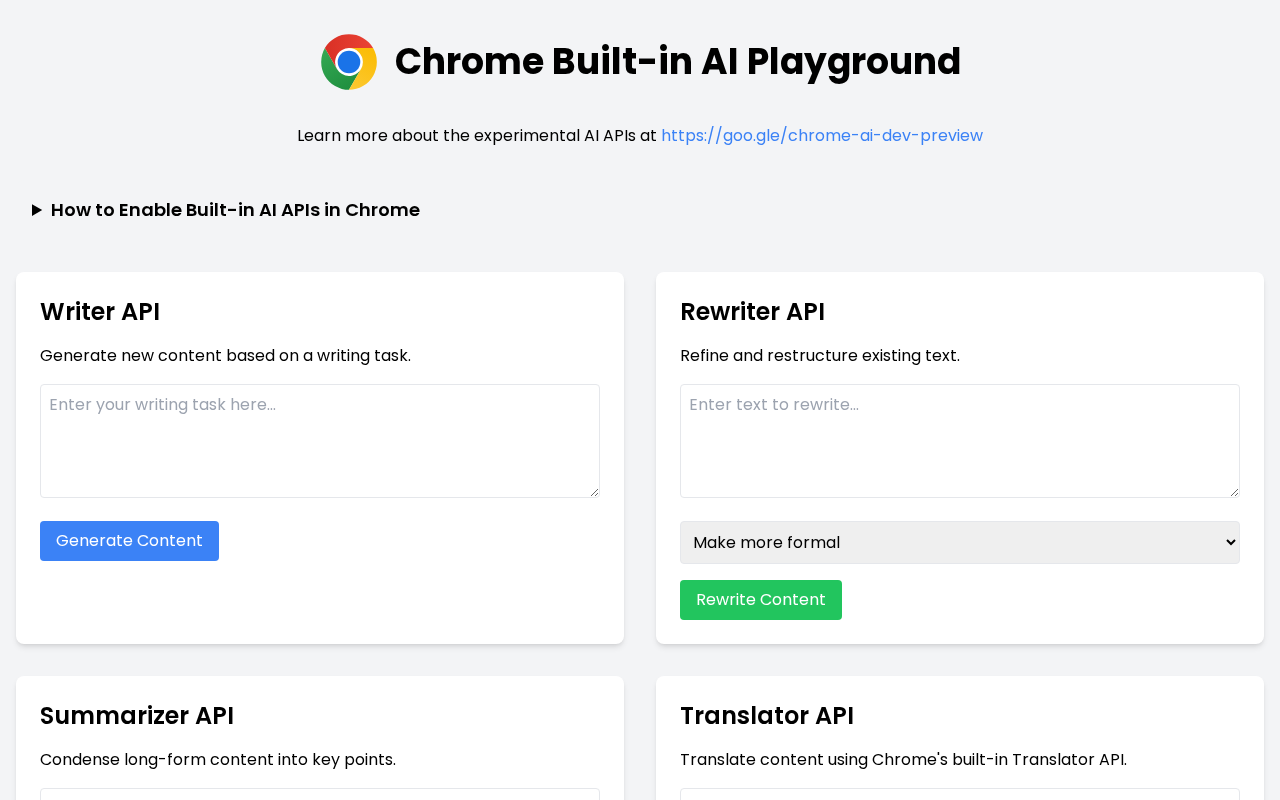Focus the writing task text area
Viewport: 1280px width, 800px height.
(x=319, y=440)
